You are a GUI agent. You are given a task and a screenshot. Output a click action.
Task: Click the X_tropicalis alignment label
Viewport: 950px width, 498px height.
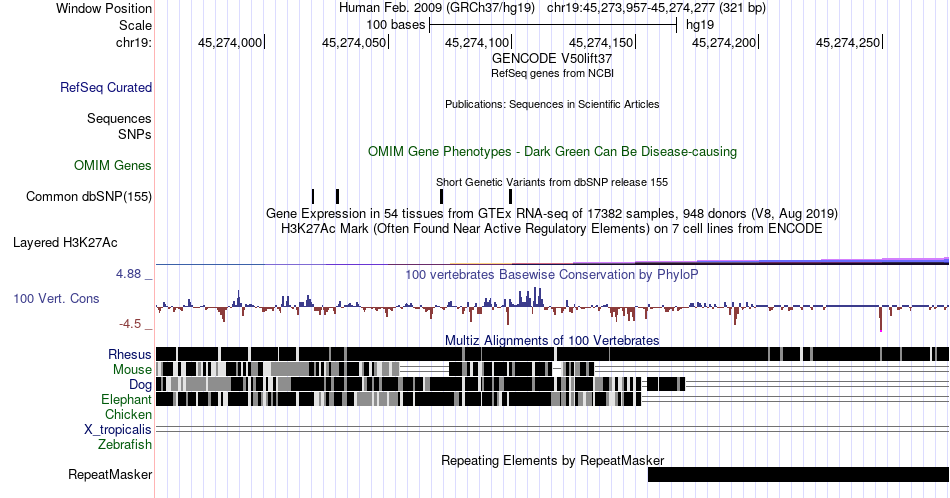click(118, 430)
